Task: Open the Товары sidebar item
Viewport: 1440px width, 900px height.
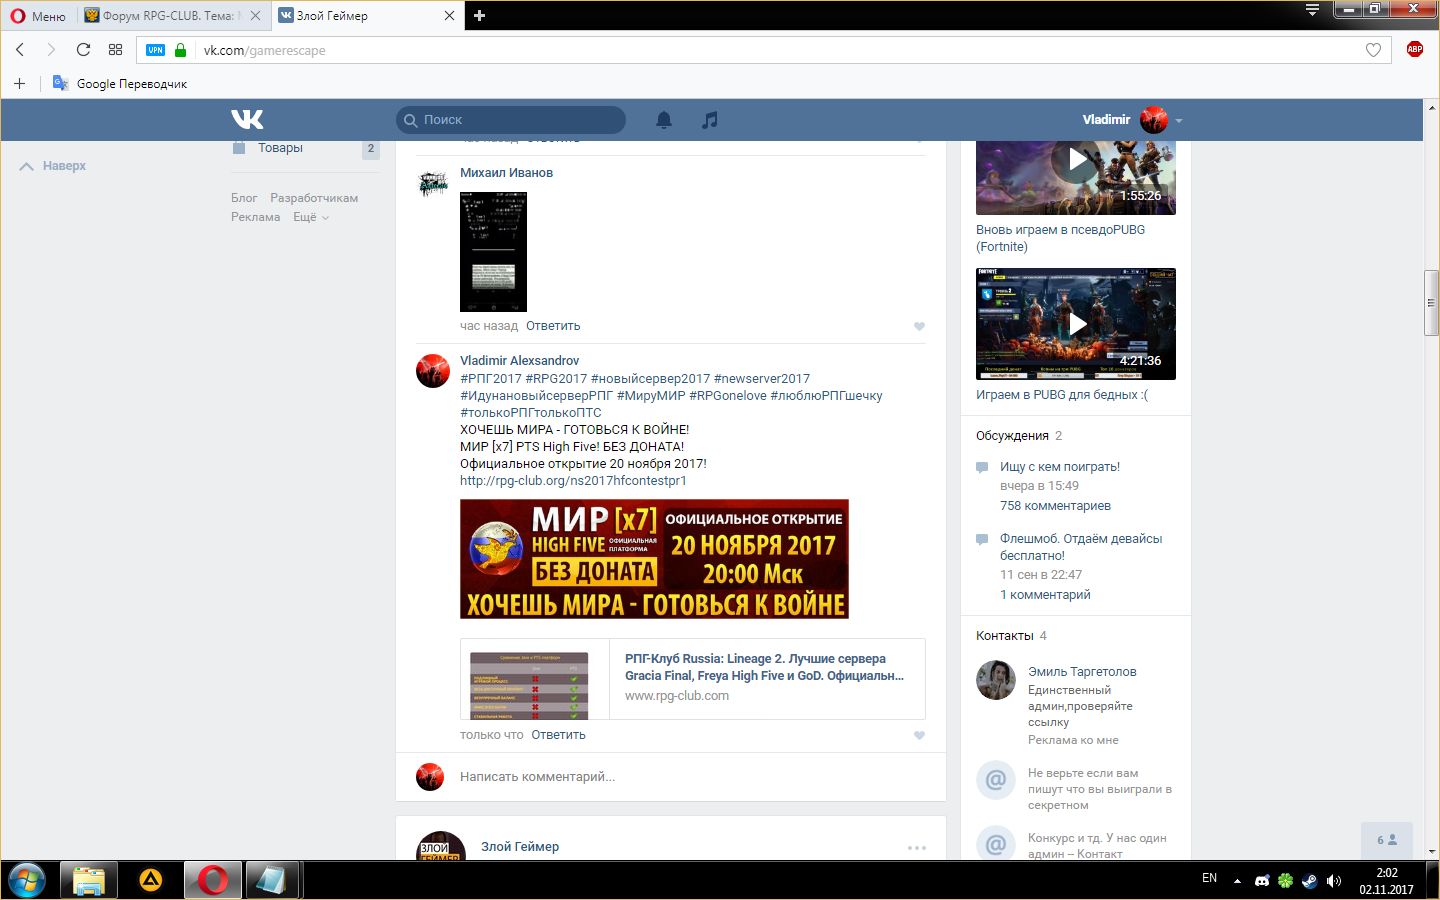Action: point(280,148)
